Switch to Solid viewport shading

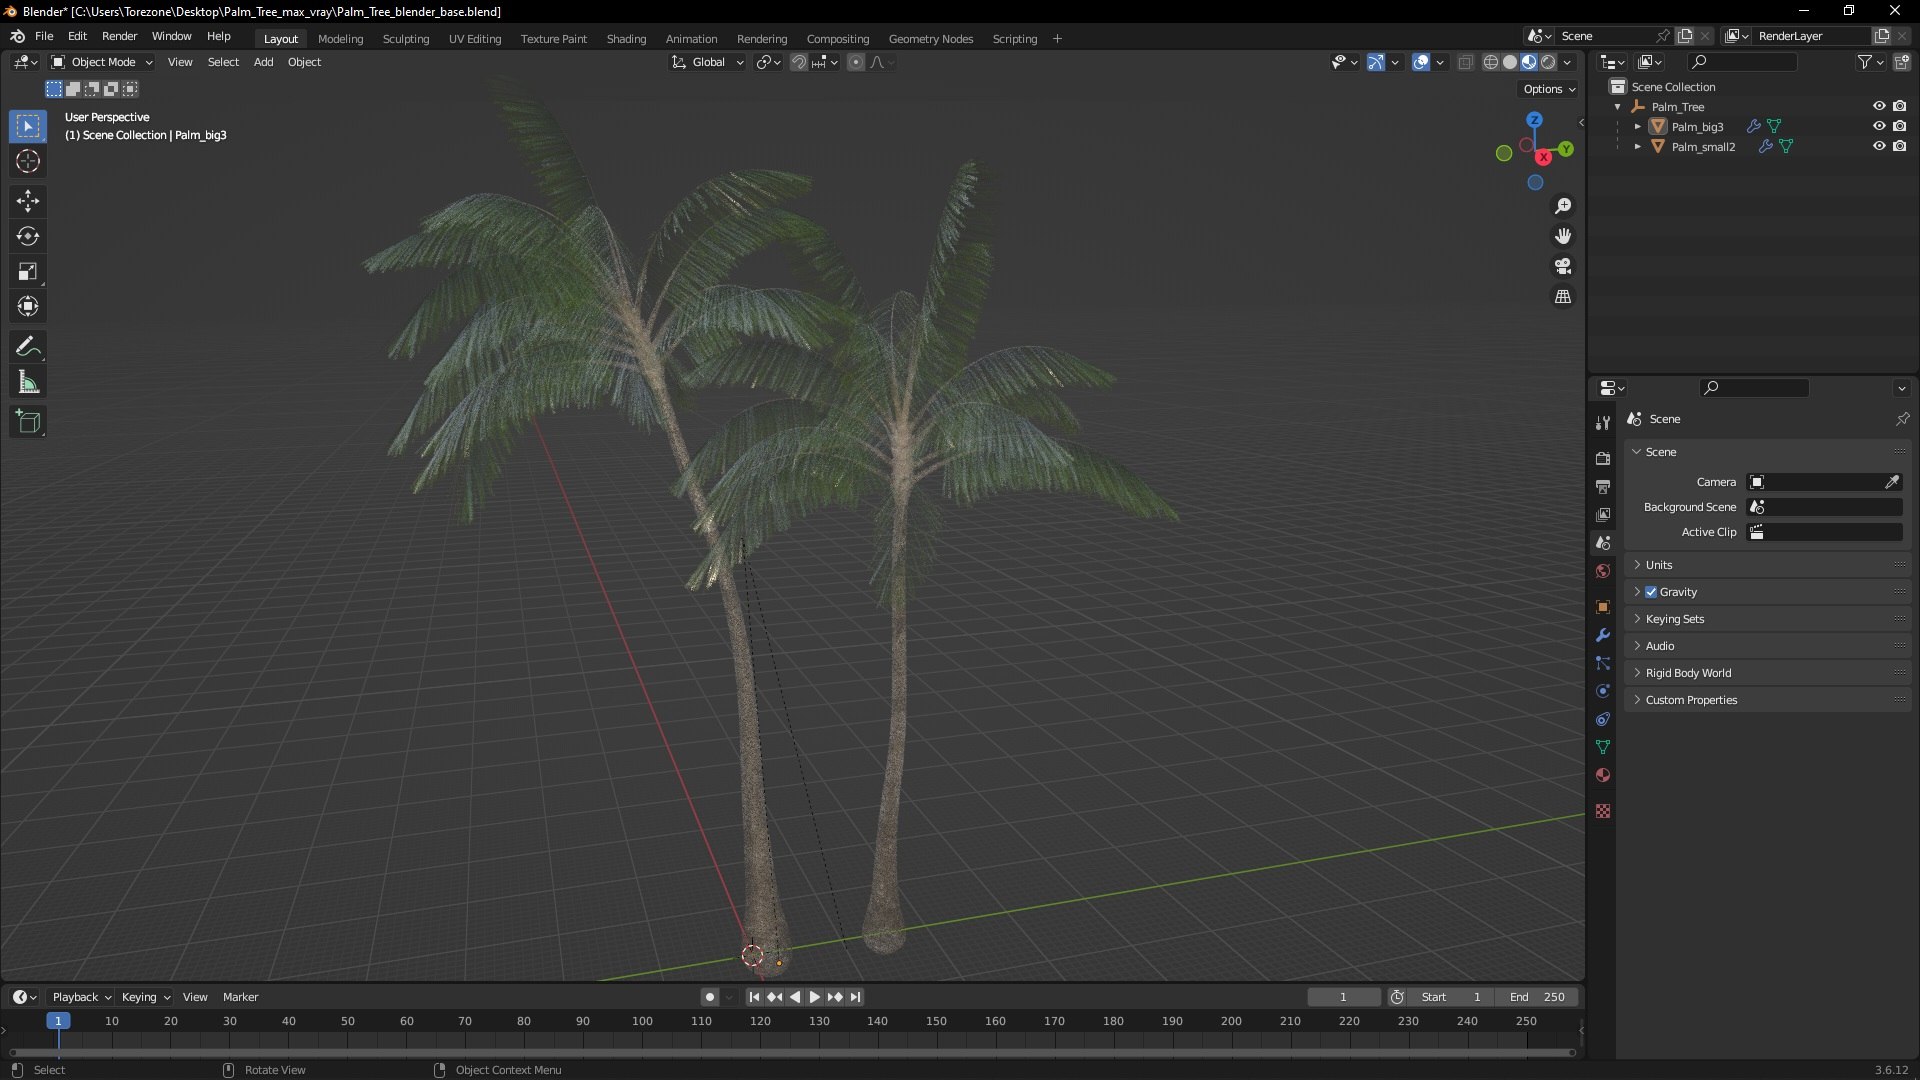1510,62
